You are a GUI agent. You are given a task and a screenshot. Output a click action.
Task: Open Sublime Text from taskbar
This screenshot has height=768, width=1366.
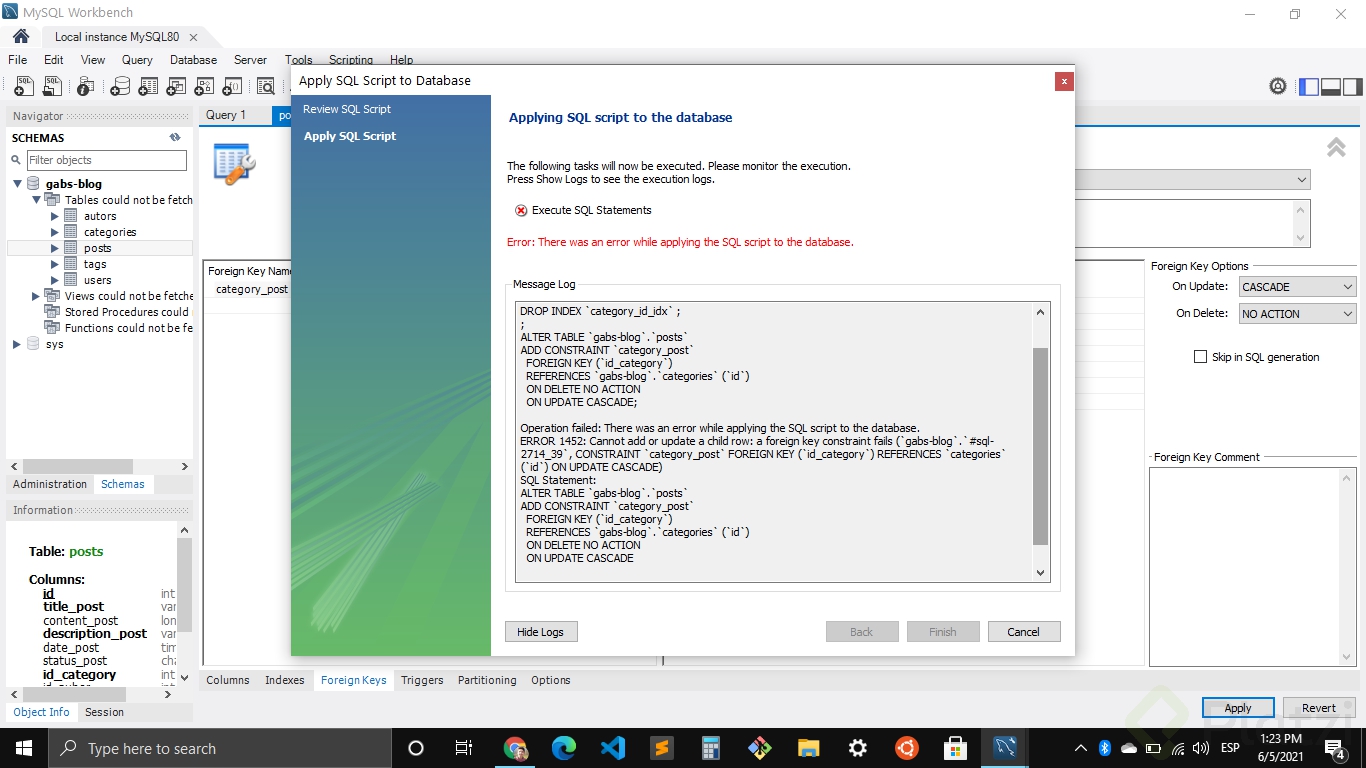click(x=661, y=748)
